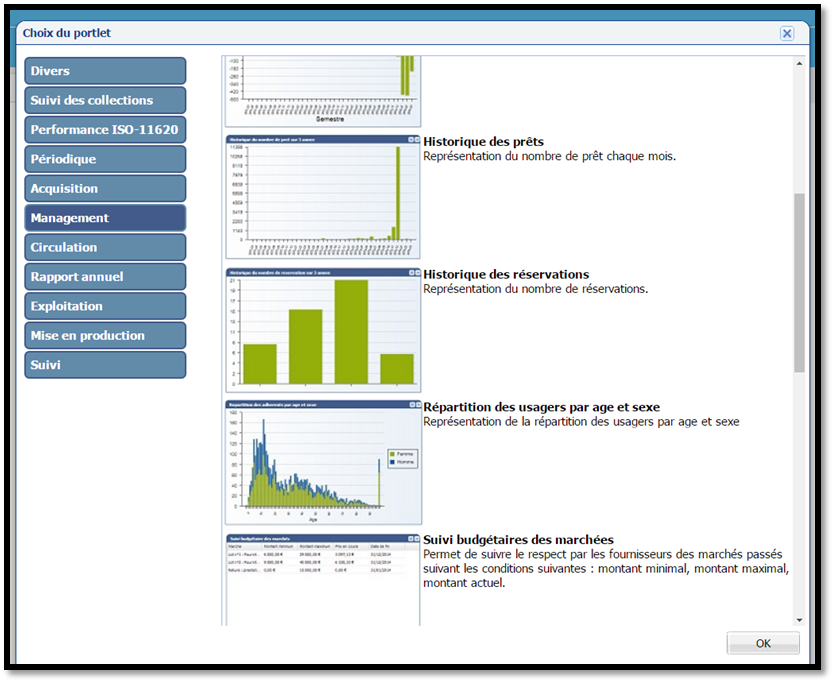Viewport: 834px width, 683px height.
Task: Choose the Suivi budgétaires des marchées table thumbnail
Action: click(x=322, y=578)
